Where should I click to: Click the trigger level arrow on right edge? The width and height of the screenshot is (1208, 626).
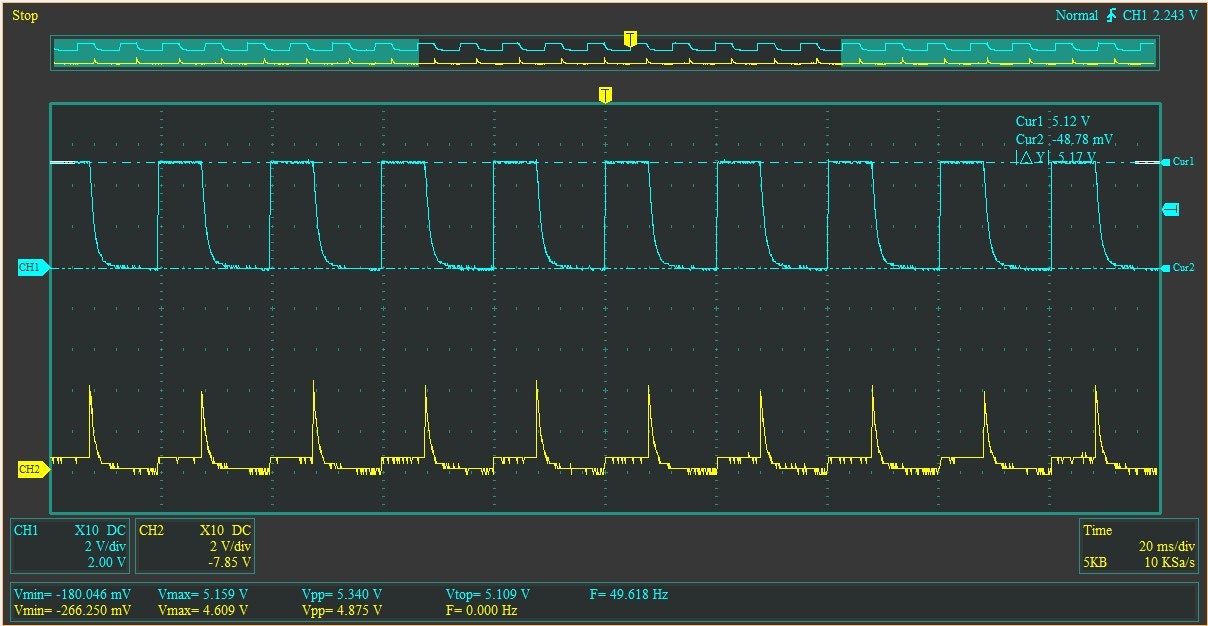click(1170, 208)
